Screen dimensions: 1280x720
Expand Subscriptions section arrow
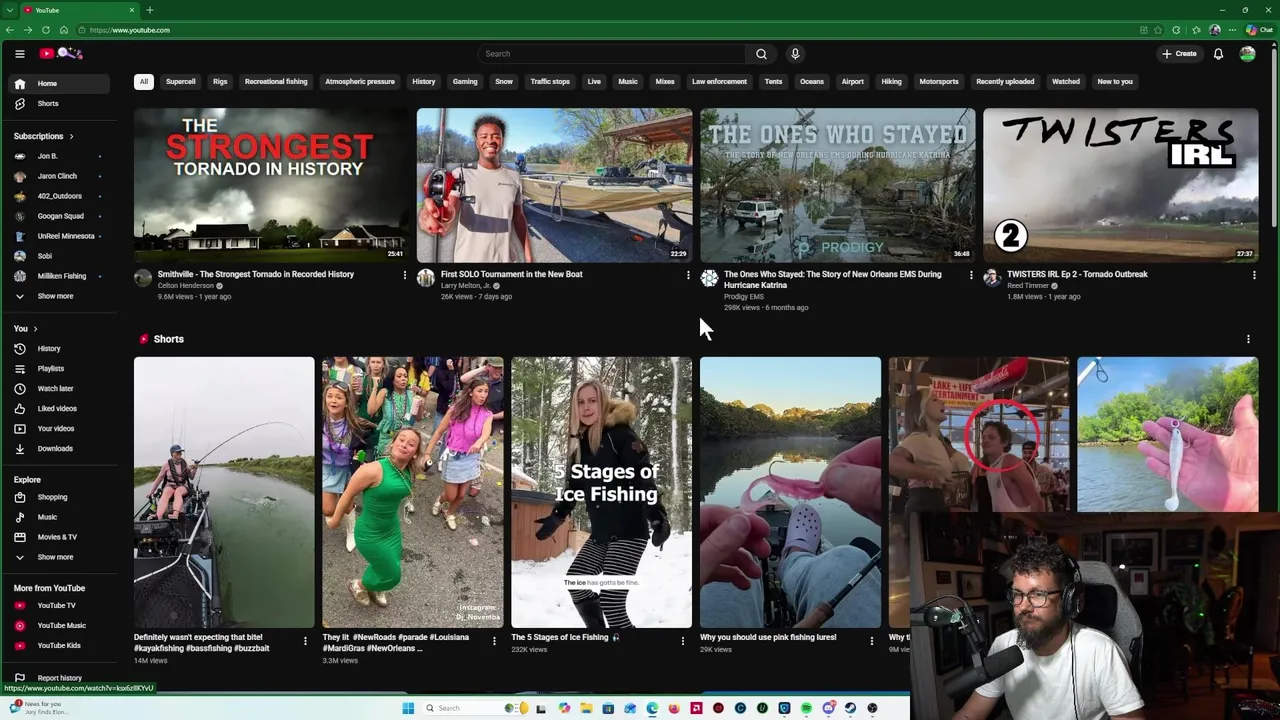(x=71, y=136)
